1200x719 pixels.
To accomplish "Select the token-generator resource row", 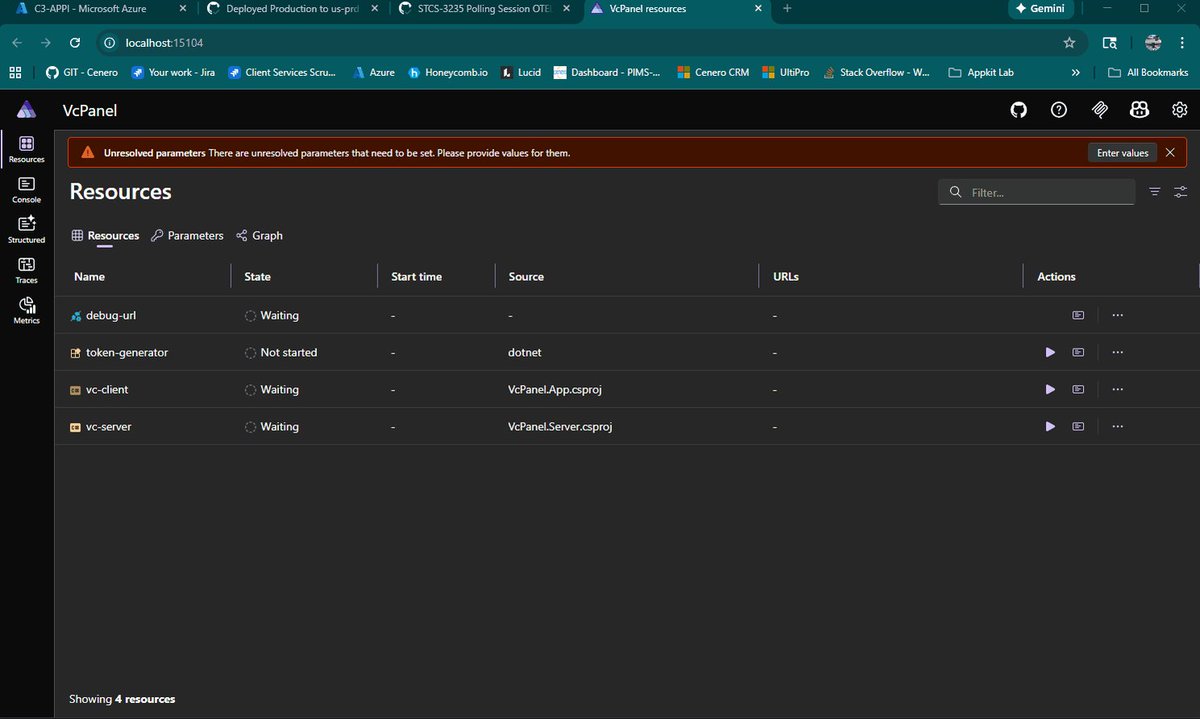I will [627, 352].
